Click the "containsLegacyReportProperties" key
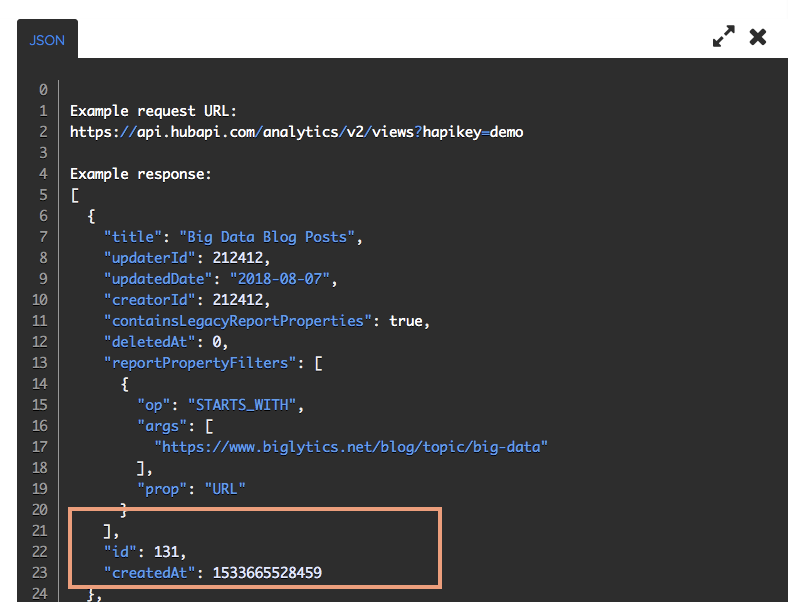 pos(238,321)
